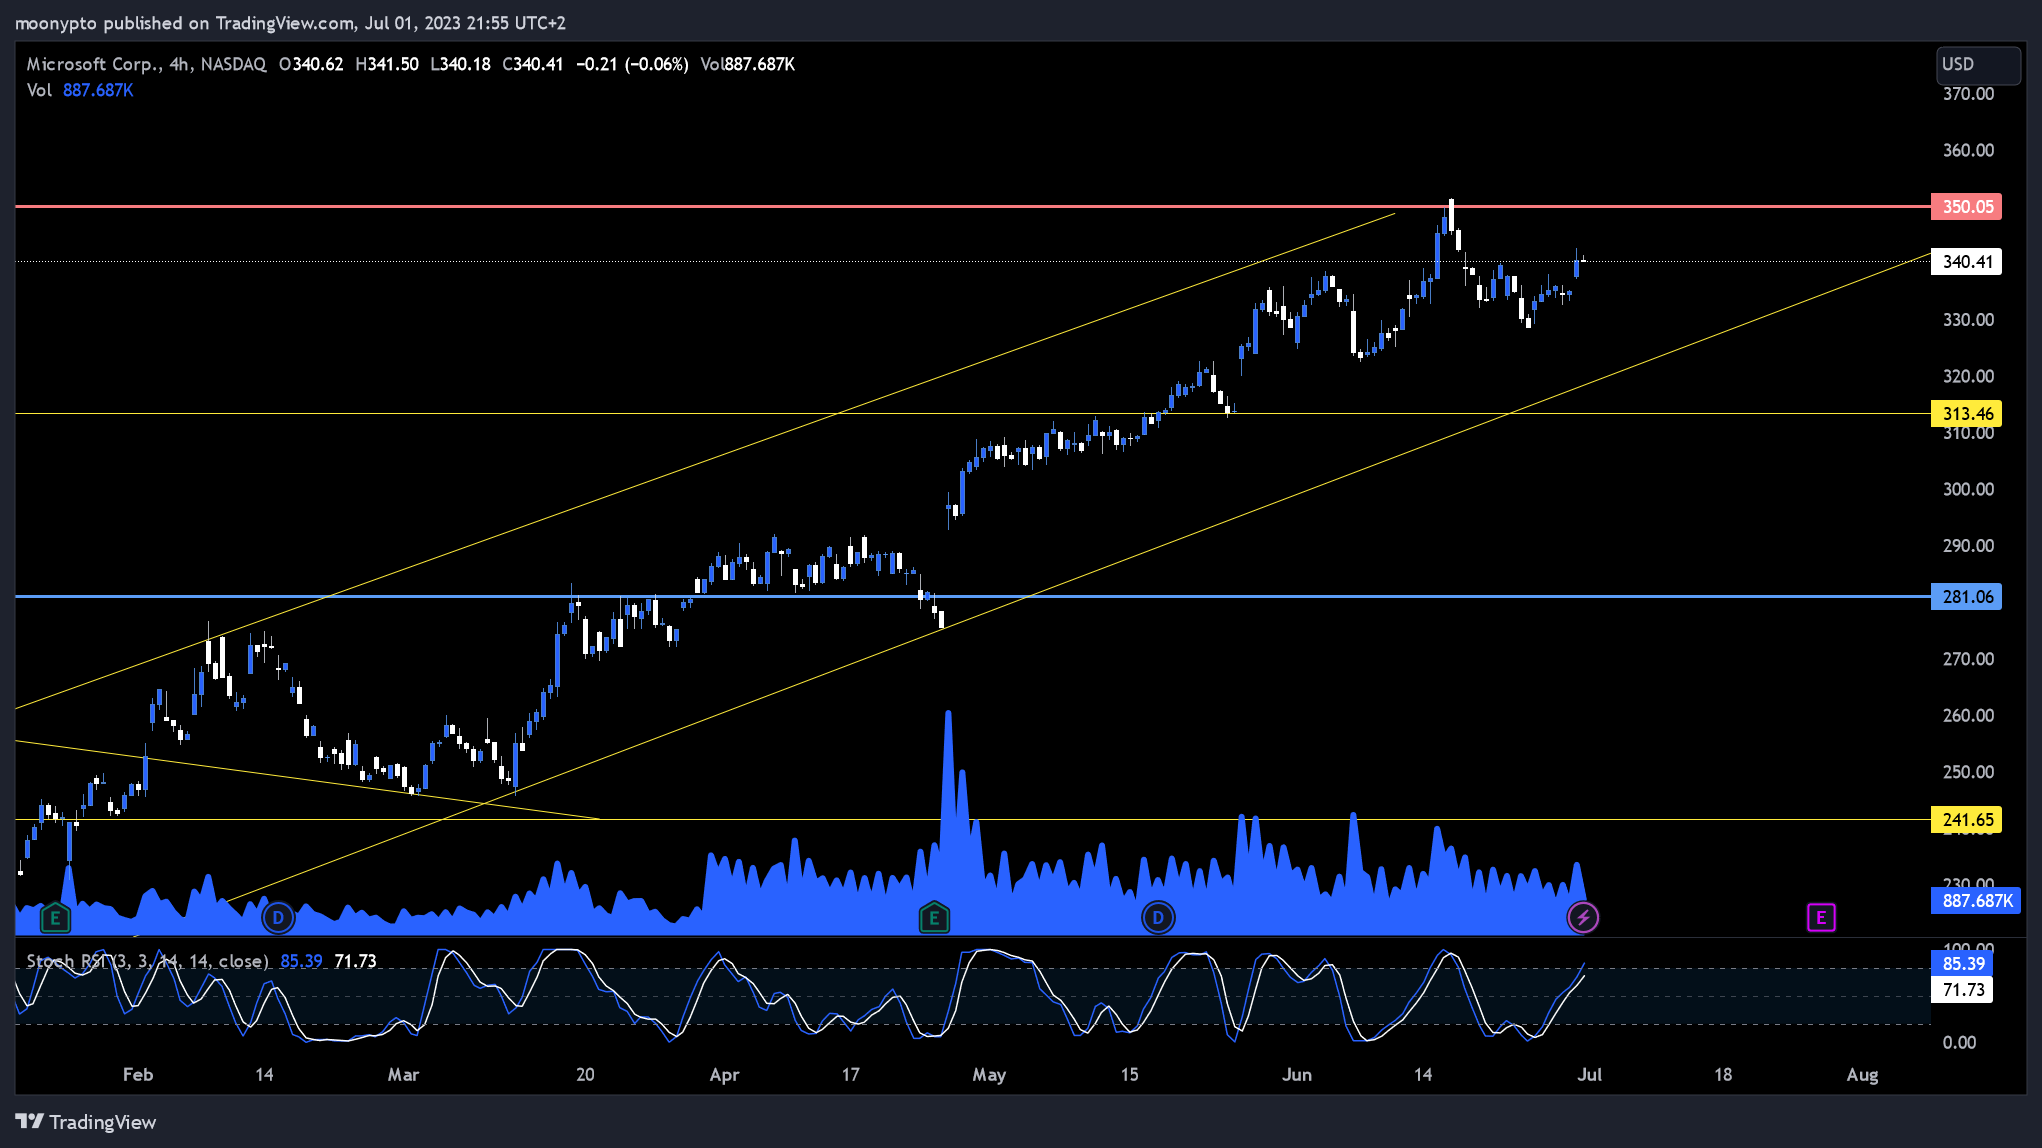Select the yellow 313.46 price label

1966,414
